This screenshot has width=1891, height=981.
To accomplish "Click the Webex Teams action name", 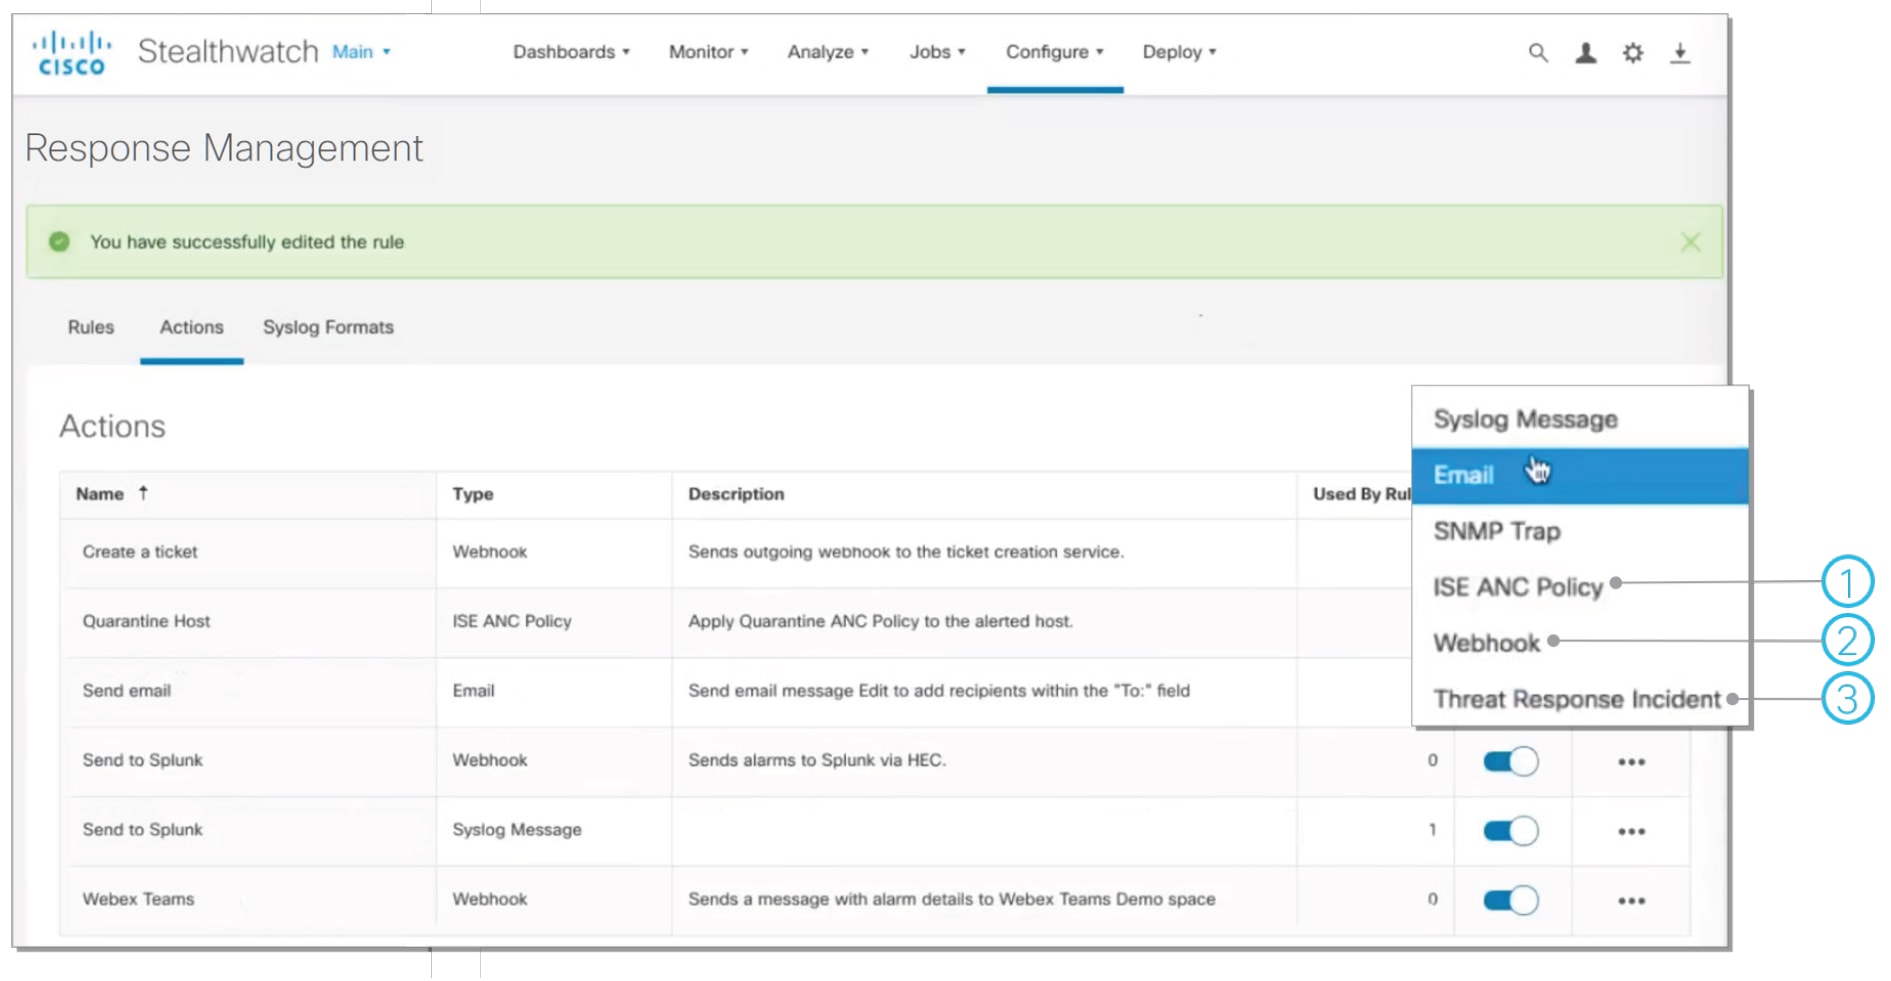I will (138, 899).
